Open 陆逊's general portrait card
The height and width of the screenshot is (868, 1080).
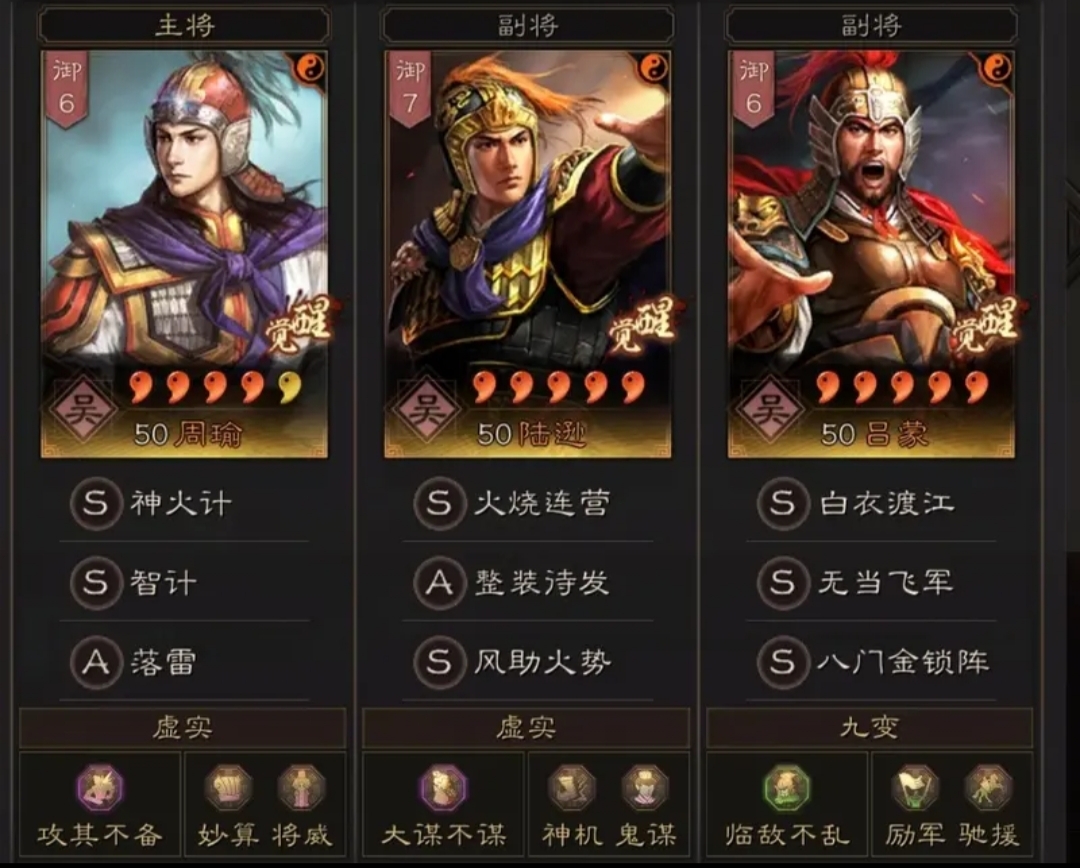[528, 254]
